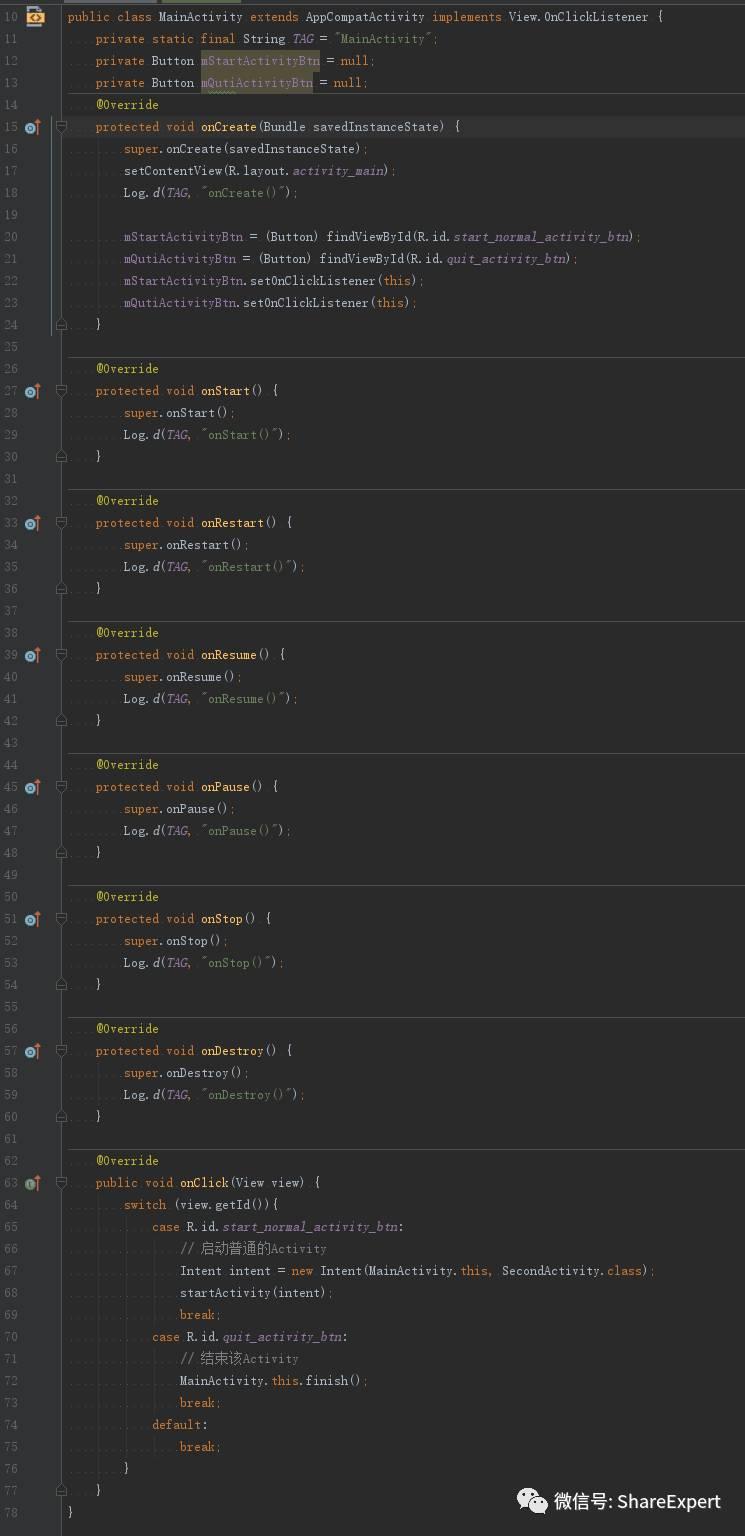Click the default: label in the switch
Image resolution: width=745 pixels, height=1536 pixels.
click(180, 1425)
